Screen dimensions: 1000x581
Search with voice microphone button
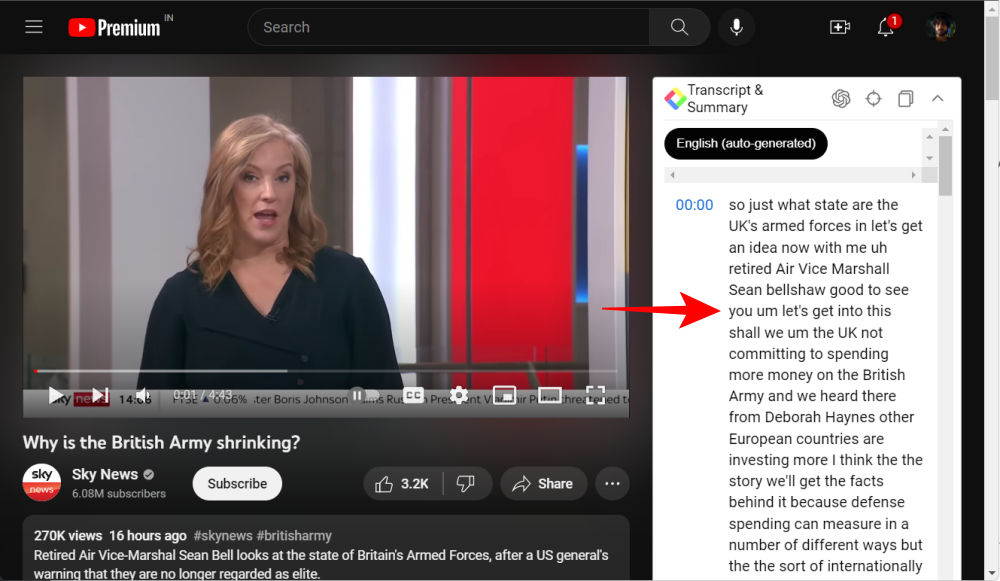click(x=737, y=27)
